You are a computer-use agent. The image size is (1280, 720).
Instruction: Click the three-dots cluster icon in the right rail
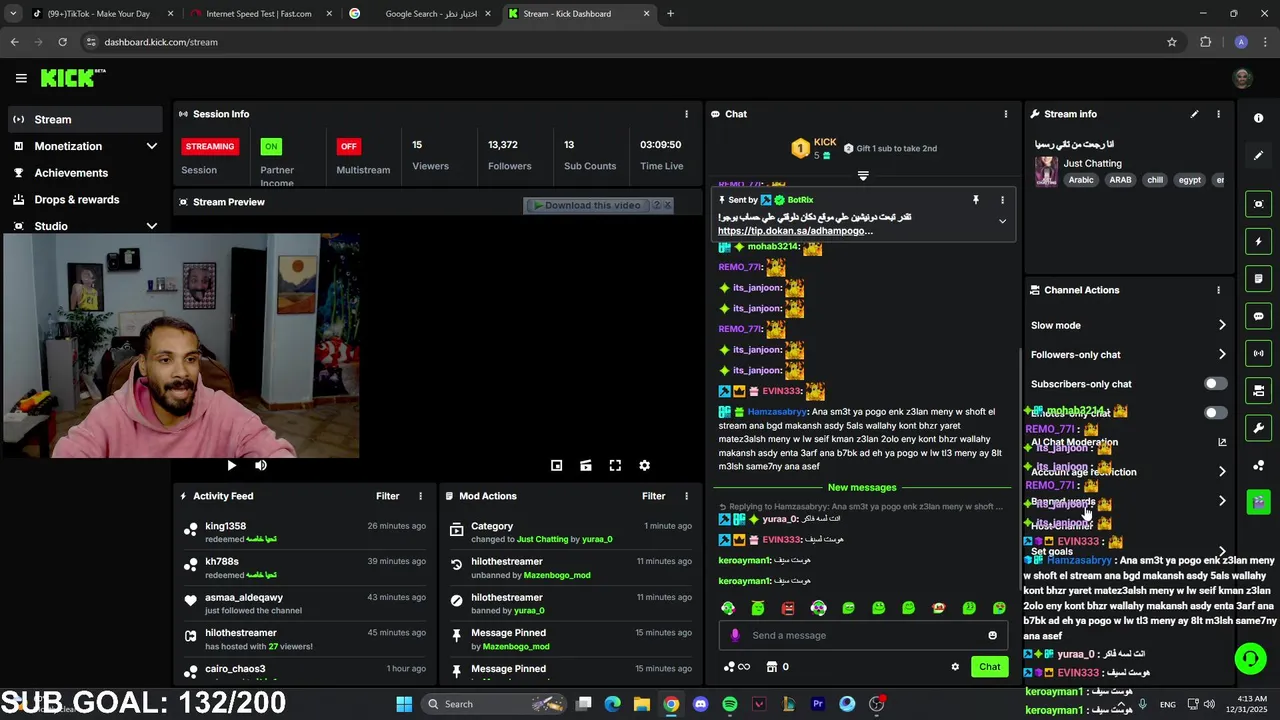click(x=1258, y=466)
